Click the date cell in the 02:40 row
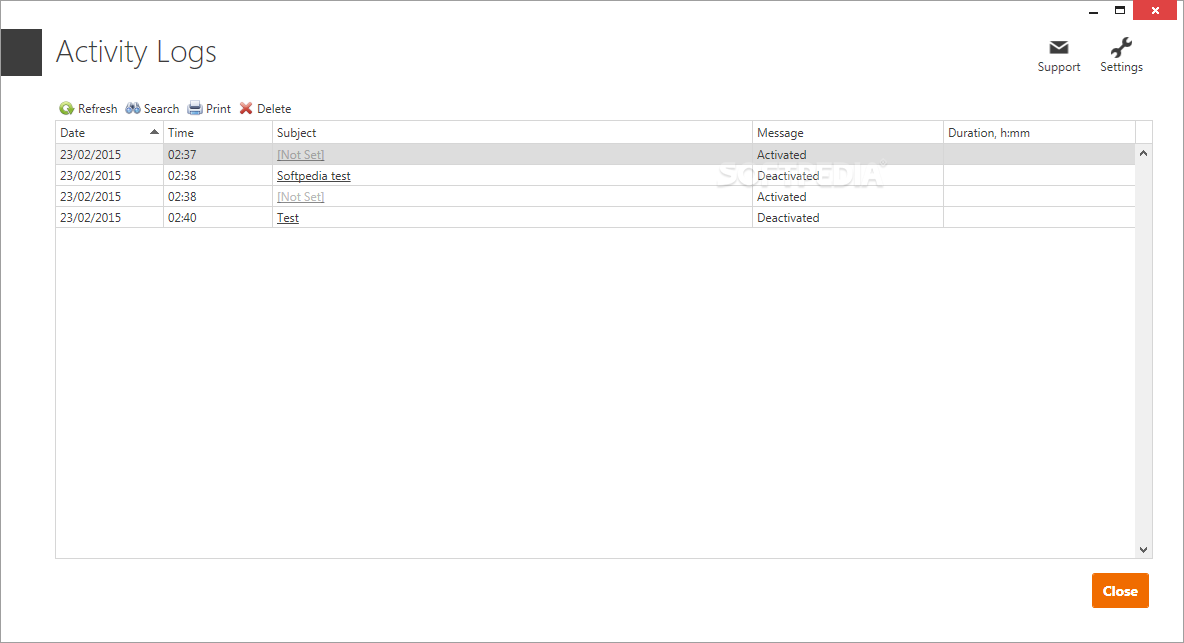This screenshot has height=643, width=1184. click(x=109, y=217)
